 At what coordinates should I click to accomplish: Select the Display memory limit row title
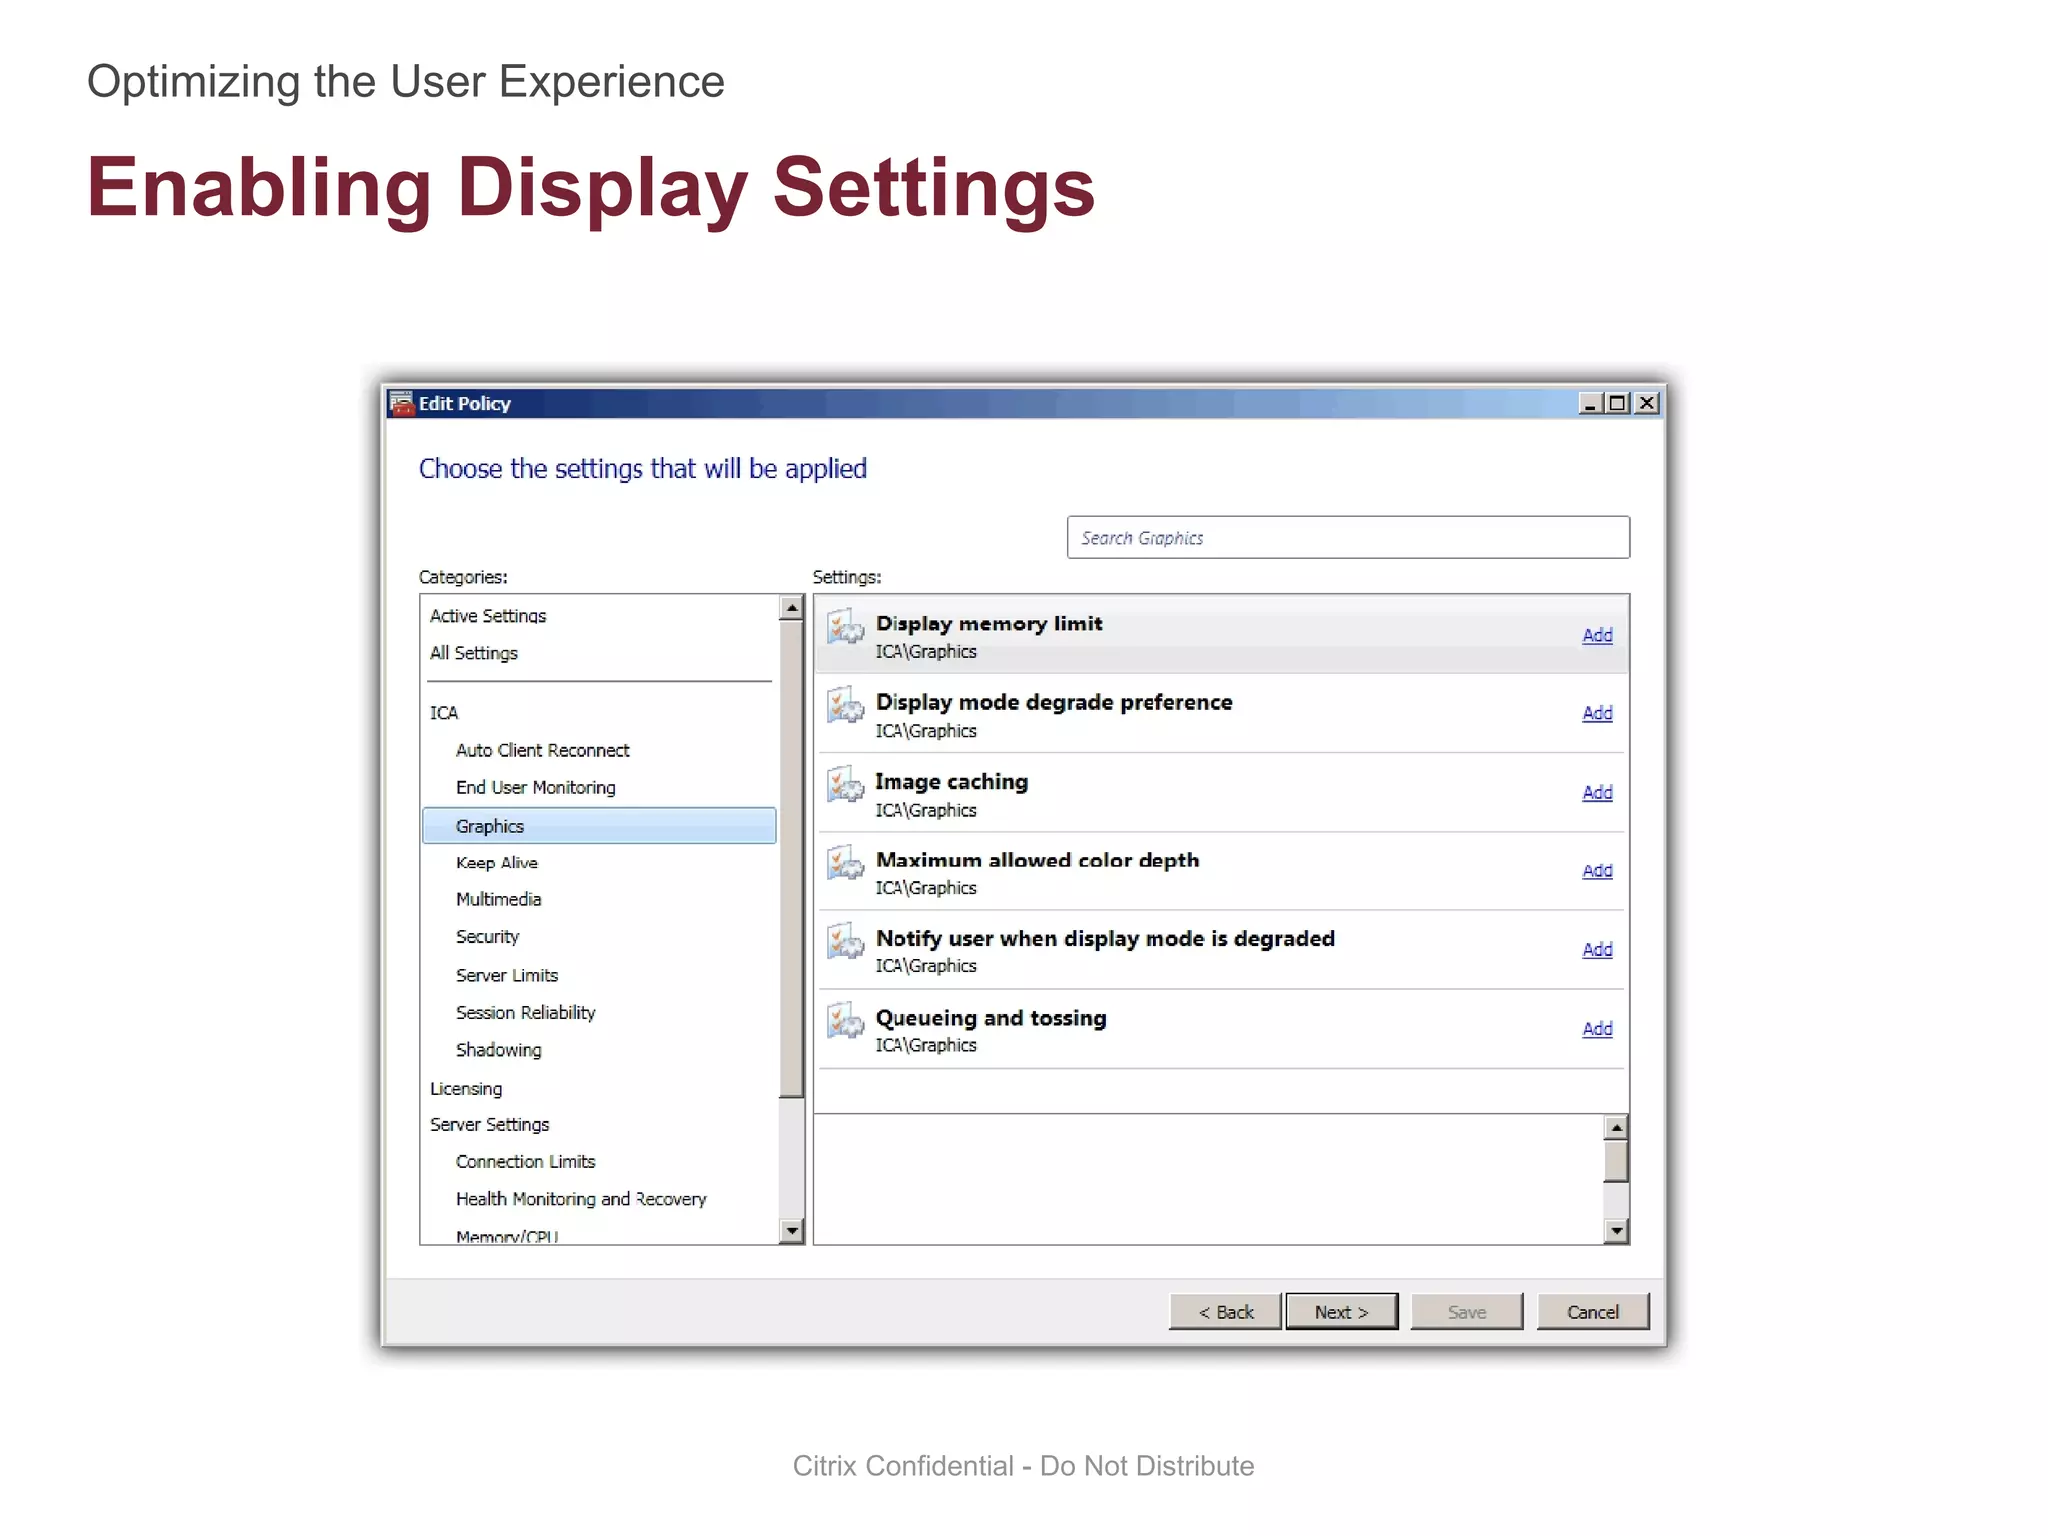[x=989, y=624]
